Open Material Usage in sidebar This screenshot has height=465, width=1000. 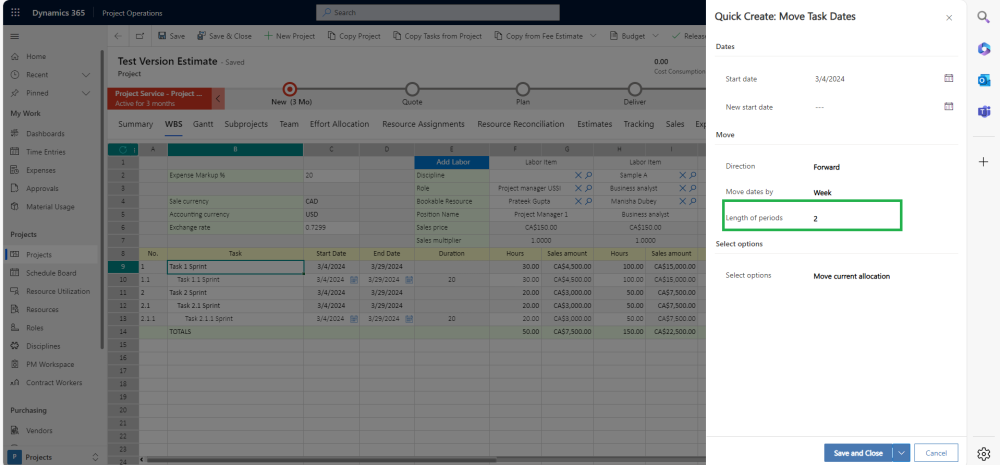point(50,207)
